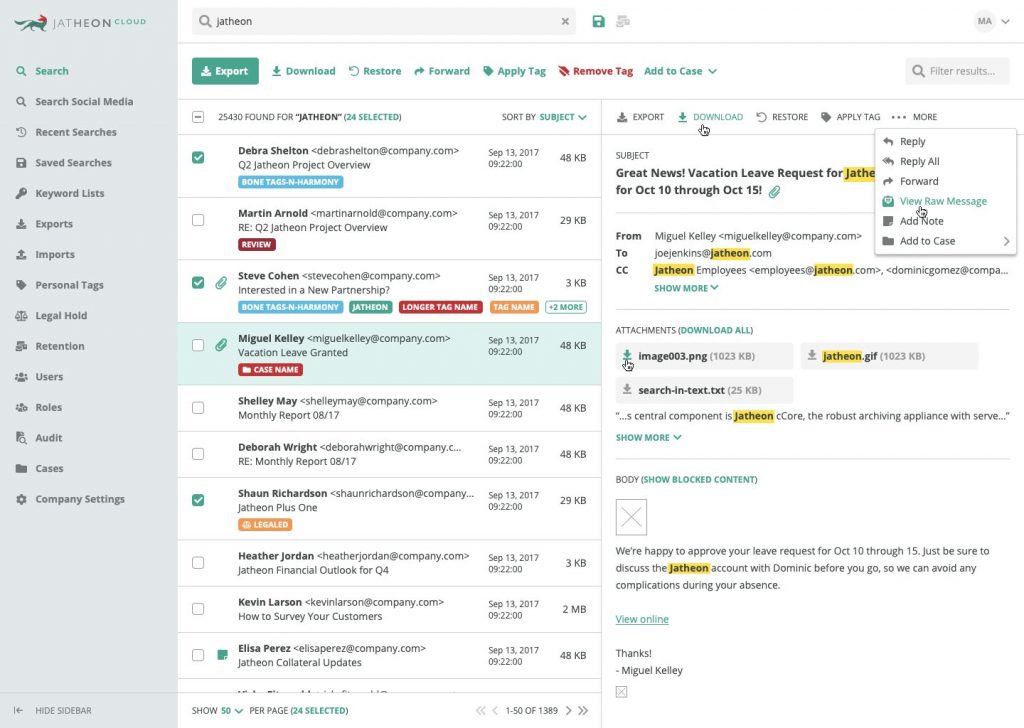Click the note icon on Elisa Perez's email

(222, 654)
